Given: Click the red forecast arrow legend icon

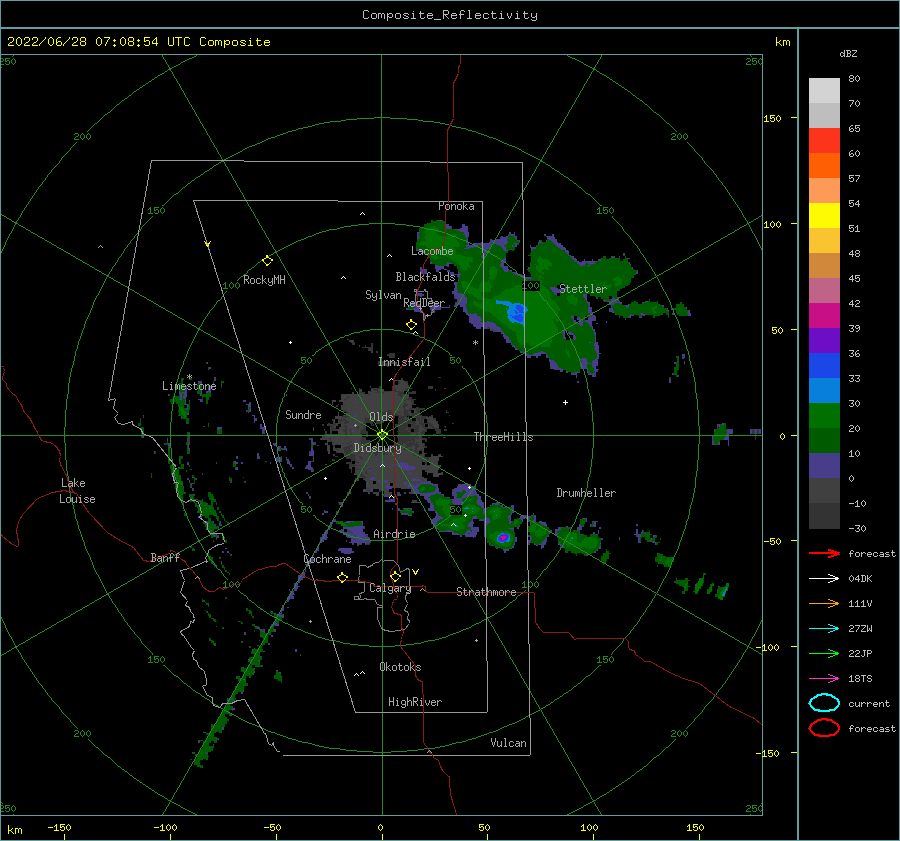Looking at the screenshot, I should [x=824, y=553].
